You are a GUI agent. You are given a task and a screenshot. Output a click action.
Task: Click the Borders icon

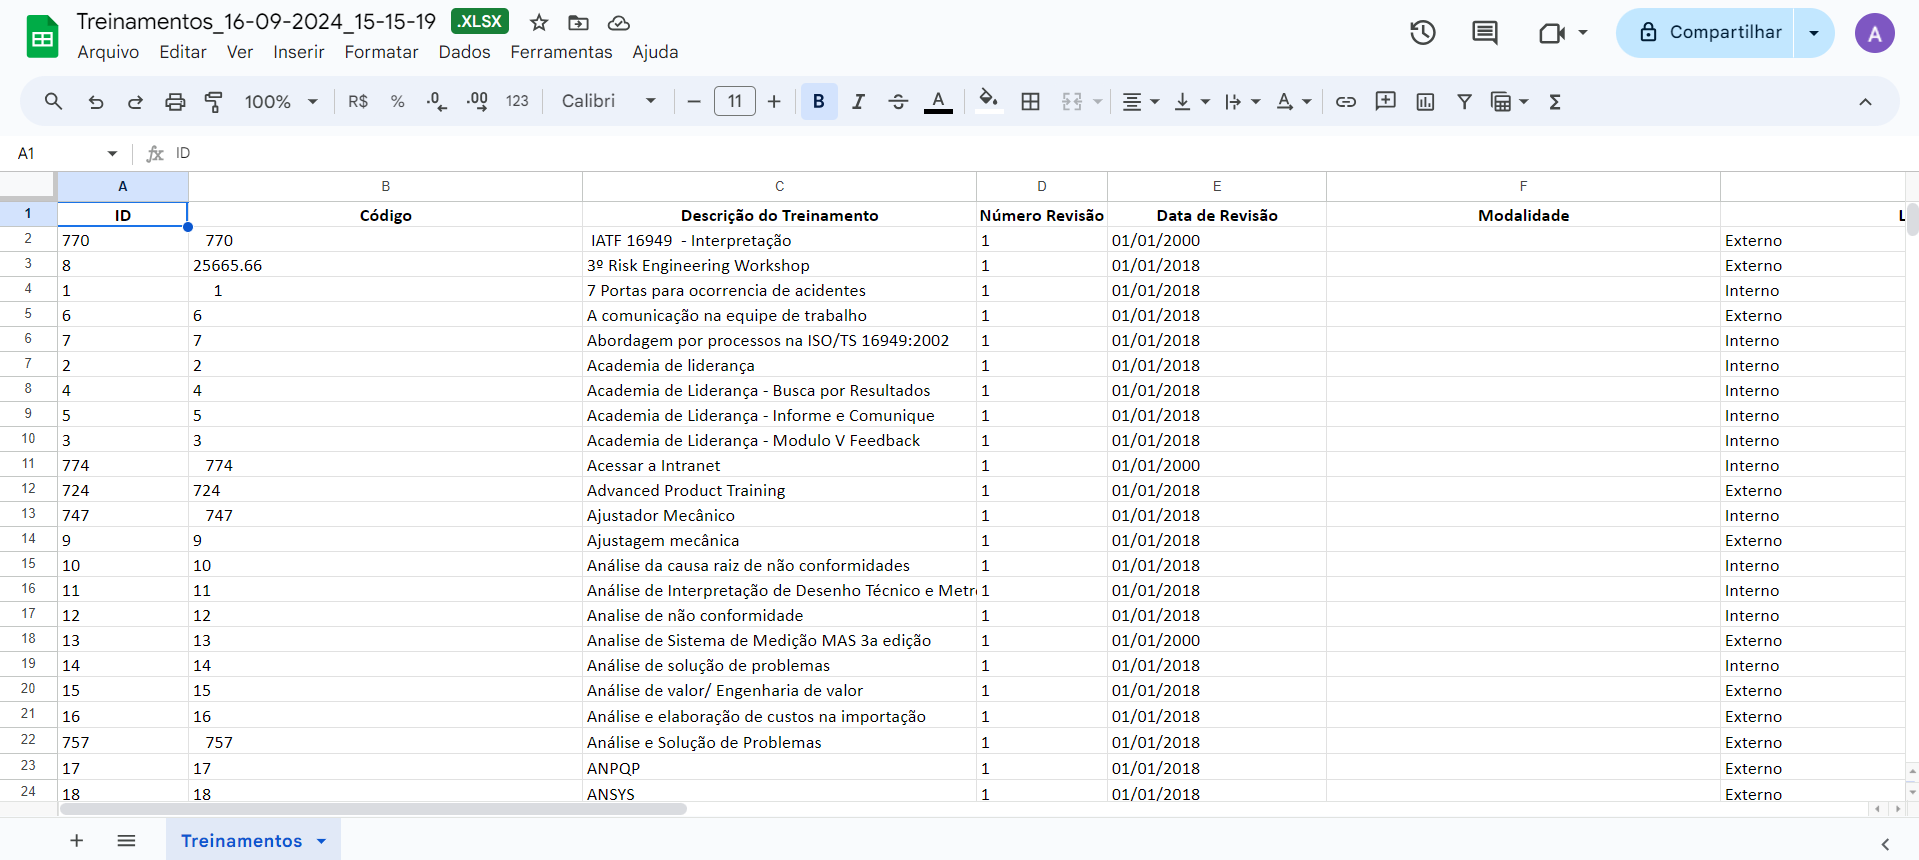[x=1031, y=101]
